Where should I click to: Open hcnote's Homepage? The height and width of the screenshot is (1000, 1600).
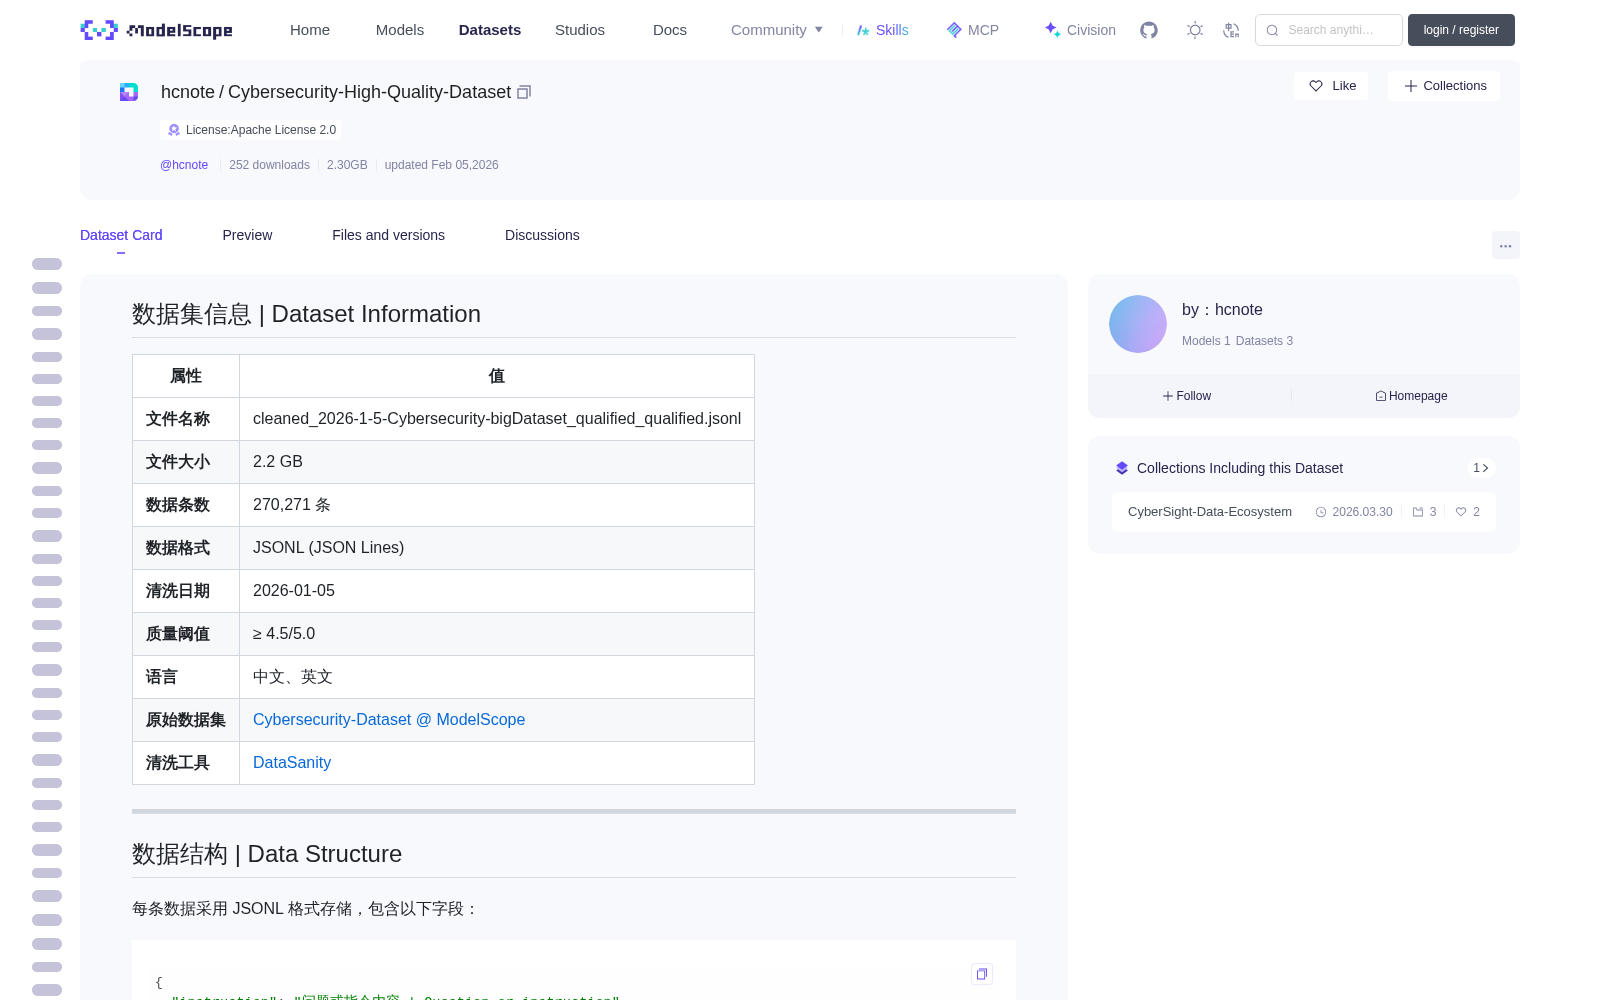(1411, 396)
